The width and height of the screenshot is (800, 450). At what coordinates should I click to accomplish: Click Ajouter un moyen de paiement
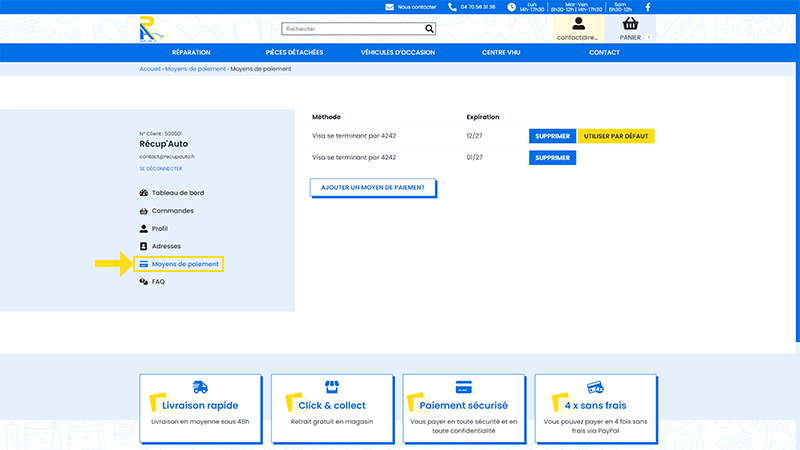tap(373, 187)
